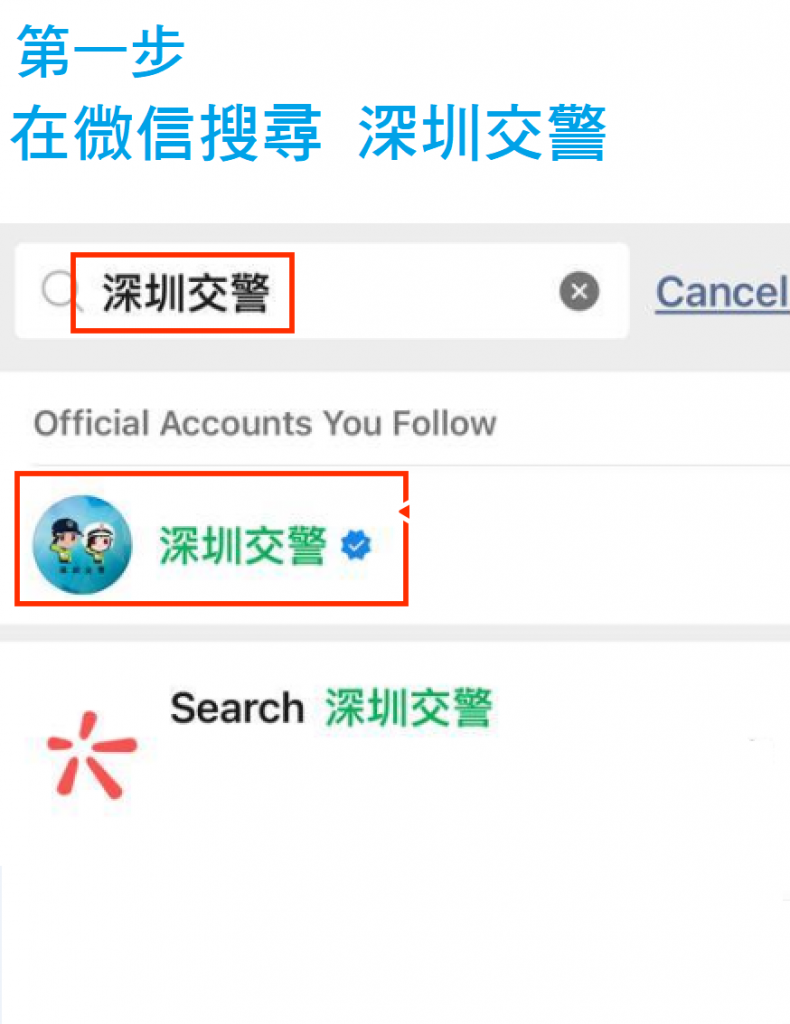The image size is (790, 1024).
Task: Click empty space inside the search field
Action: [x=424, y=291]
